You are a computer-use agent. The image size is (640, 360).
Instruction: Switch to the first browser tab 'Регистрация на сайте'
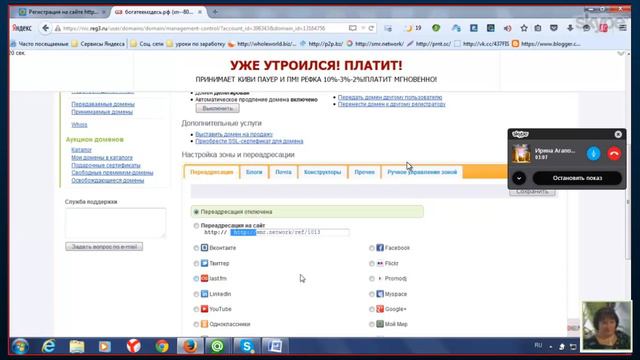pyautogui.click(x=62, y=12)
